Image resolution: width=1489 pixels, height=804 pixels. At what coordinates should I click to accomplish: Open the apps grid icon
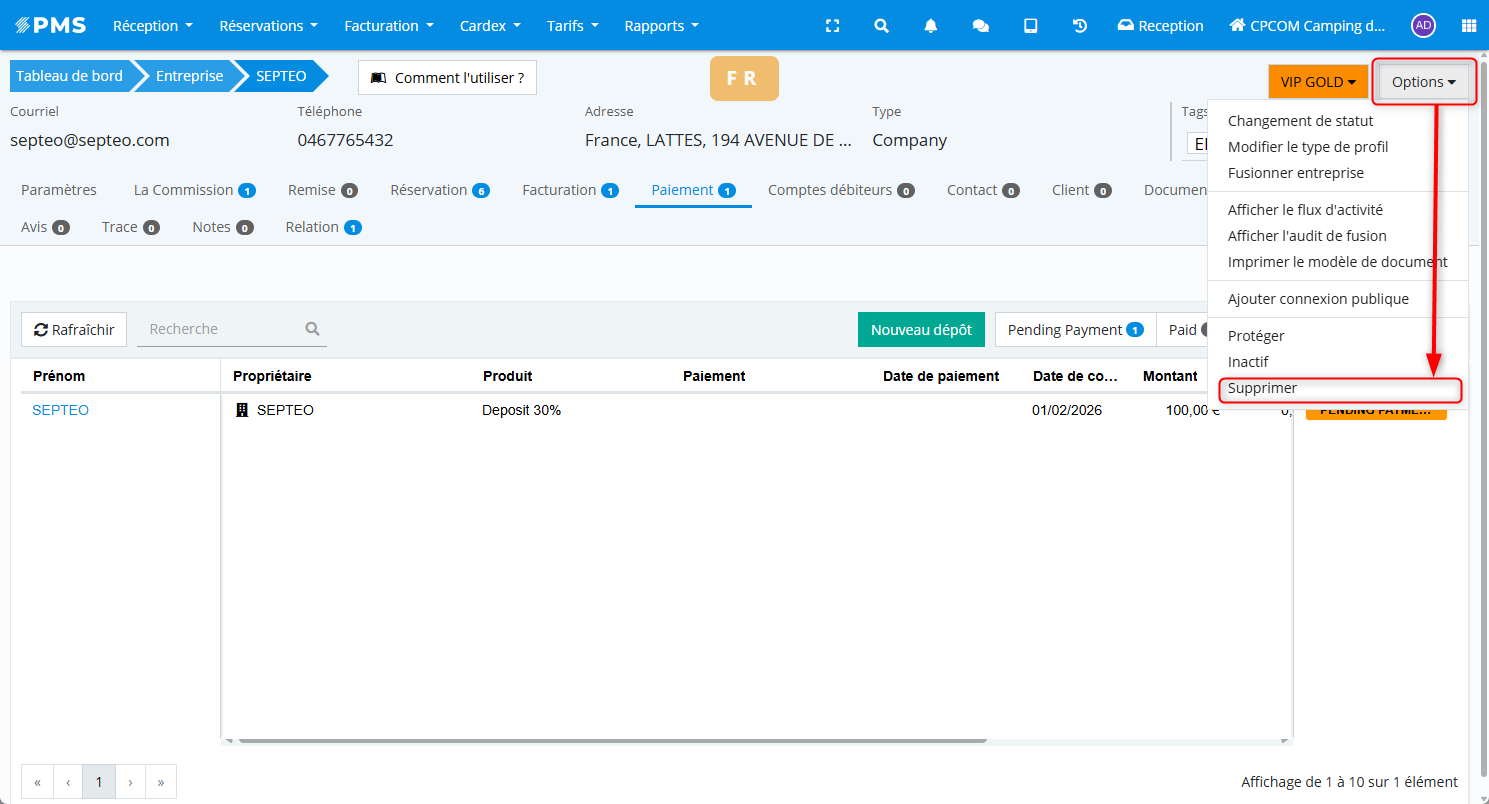coord(1468,26)
